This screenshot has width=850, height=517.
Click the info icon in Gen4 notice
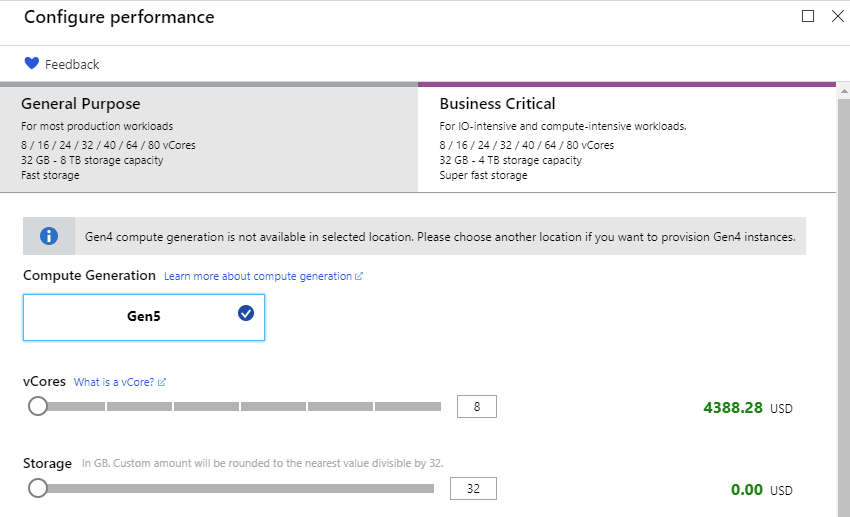(48, 237)
